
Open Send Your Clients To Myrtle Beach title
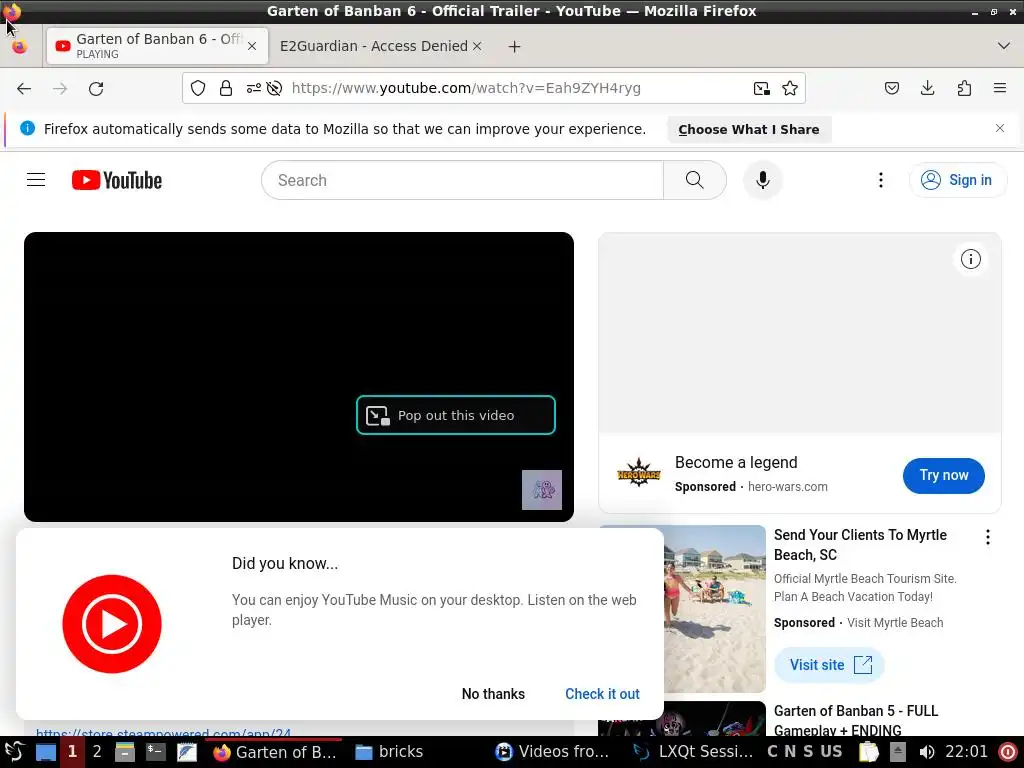(860, 545)
